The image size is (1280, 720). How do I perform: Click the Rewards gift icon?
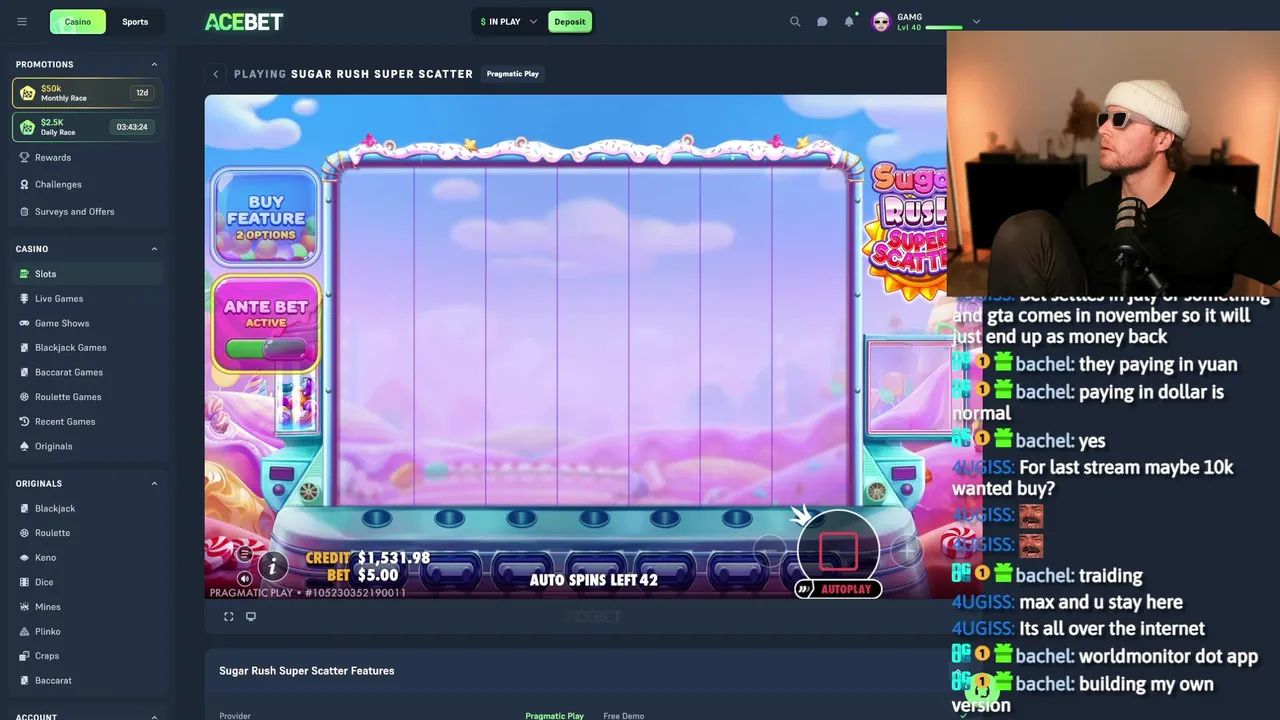pos(25,157)
